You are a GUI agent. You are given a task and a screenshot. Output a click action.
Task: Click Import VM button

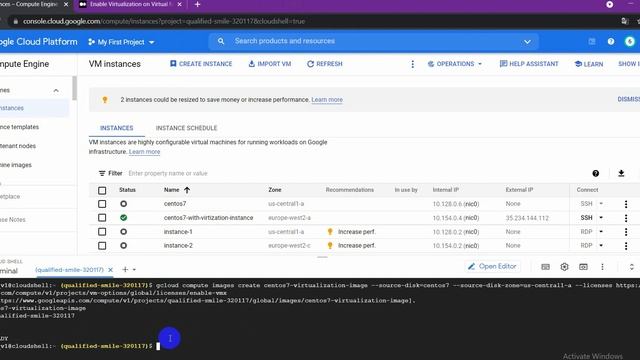[269, 64]
